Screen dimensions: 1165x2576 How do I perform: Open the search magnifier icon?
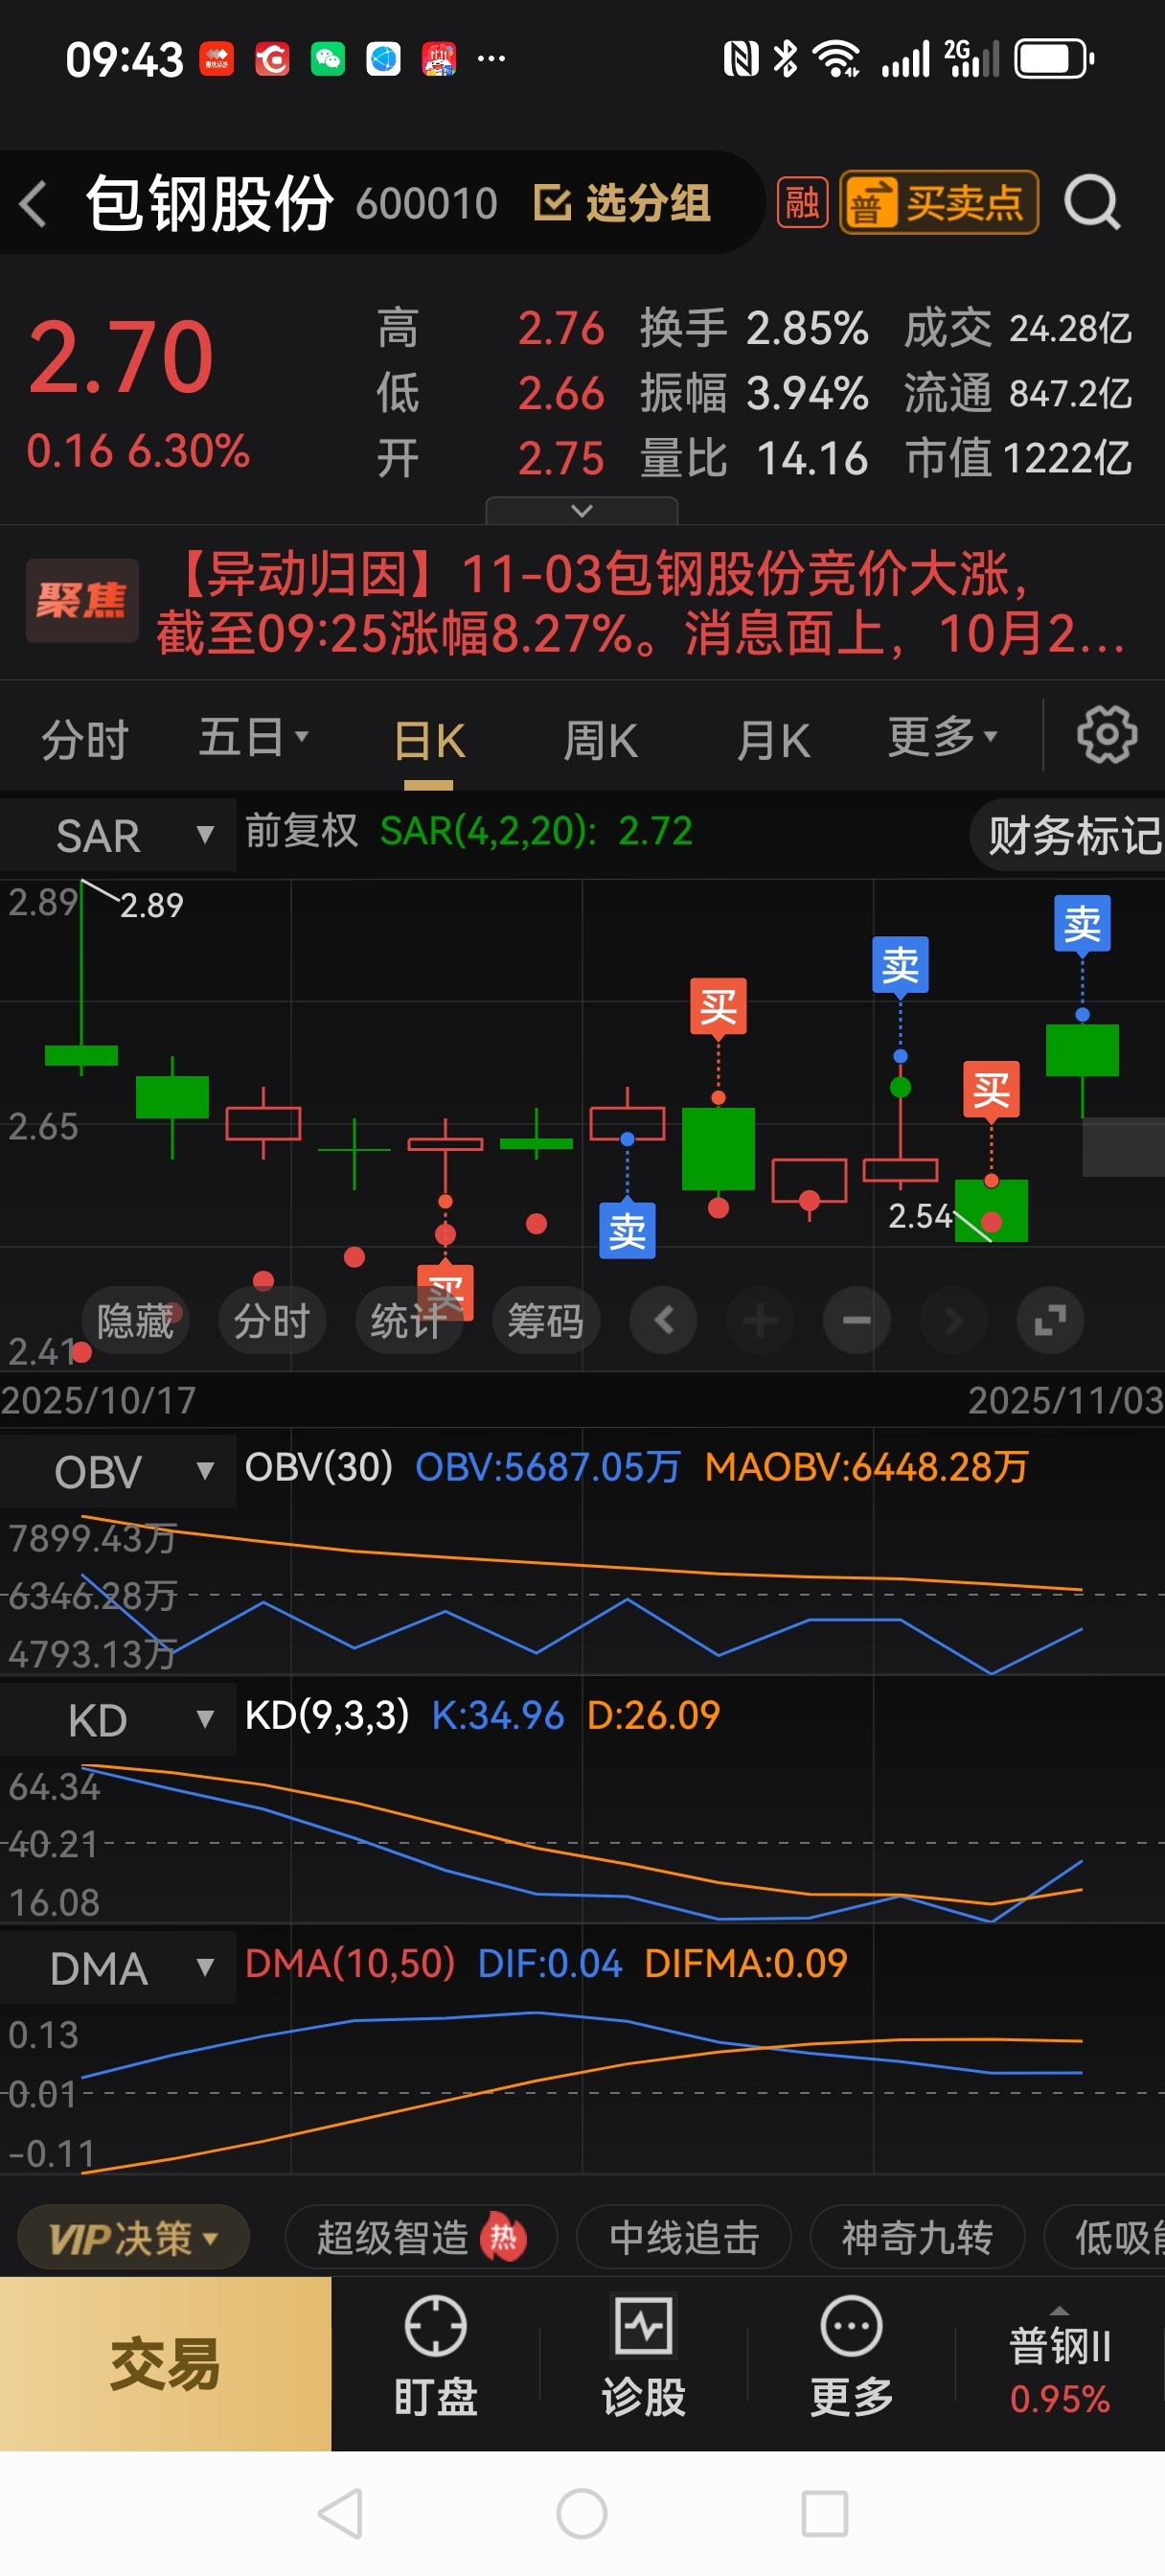point(1092,203)
